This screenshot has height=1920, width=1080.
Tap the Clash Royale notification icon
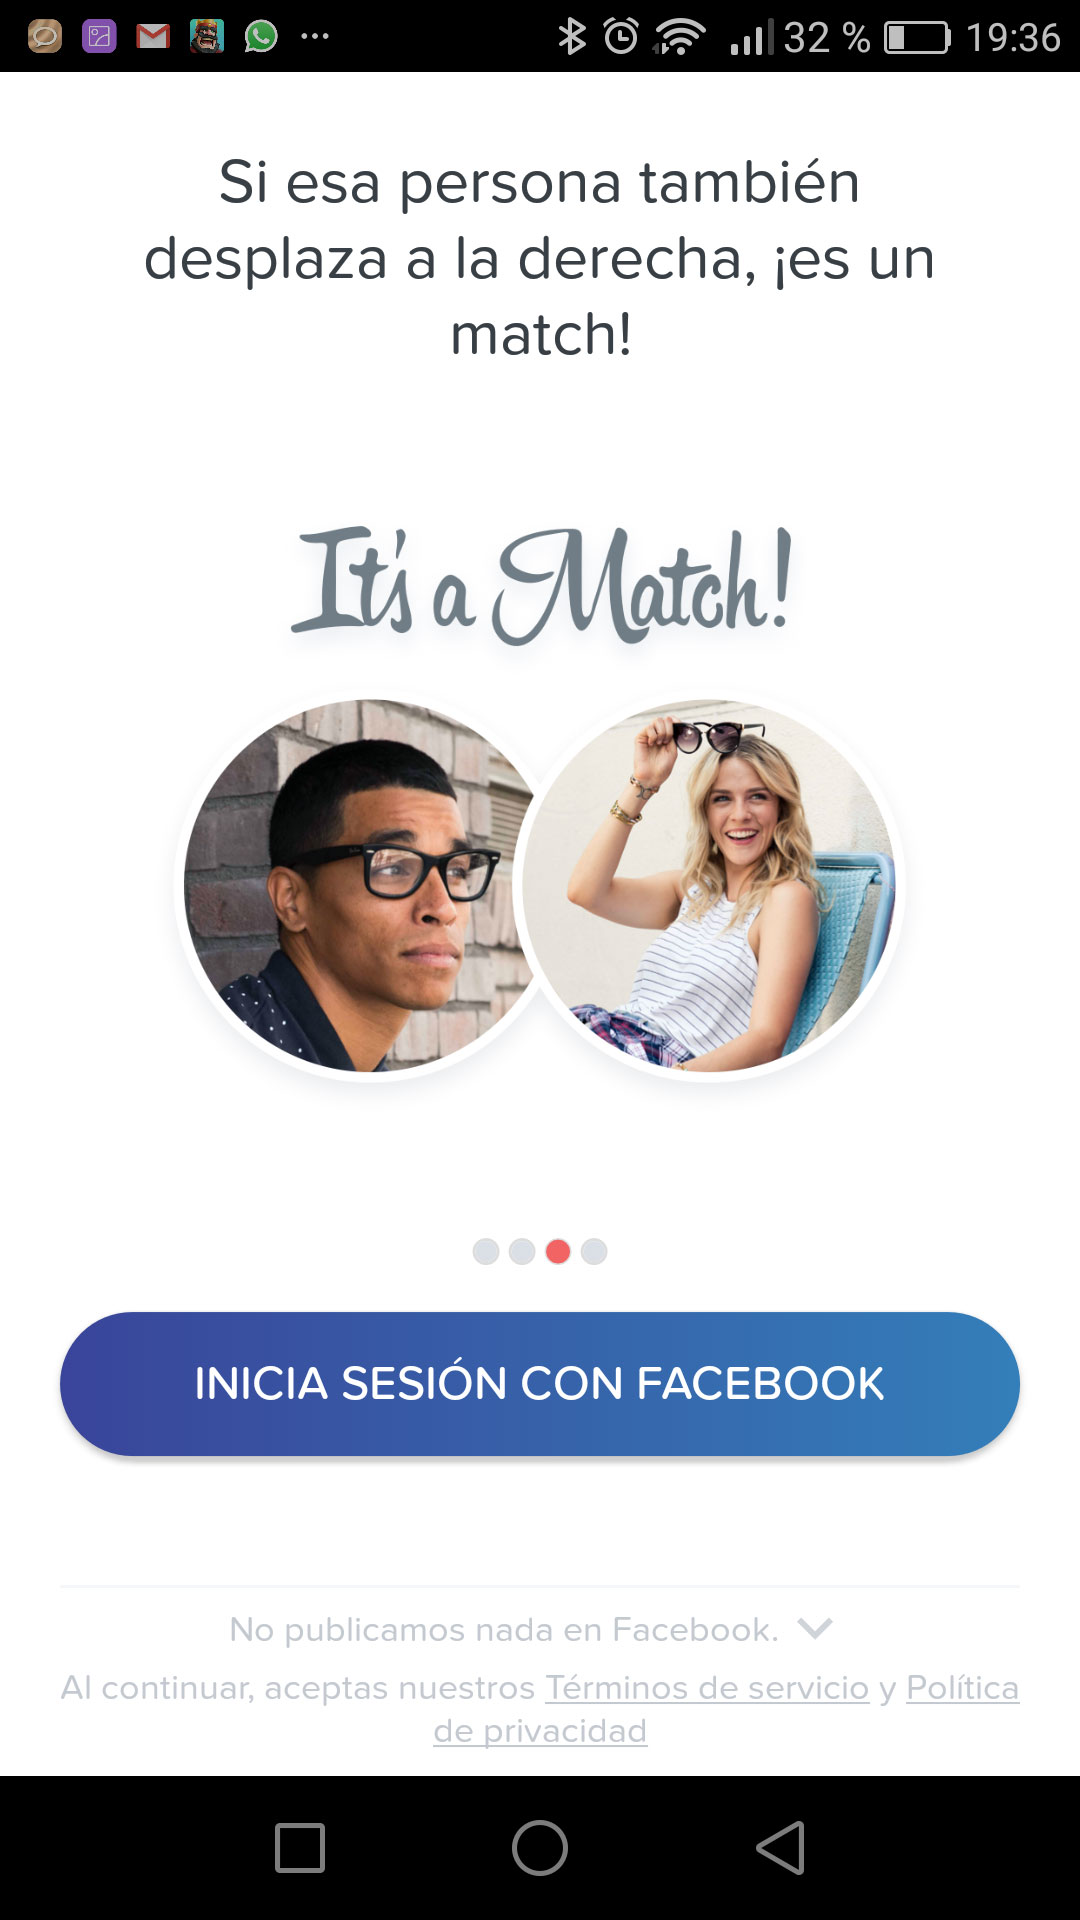(207, 37)
